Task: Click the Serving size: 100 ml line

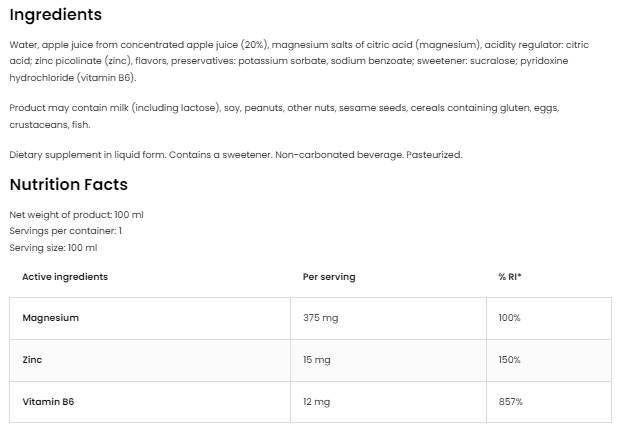Action: 53,247
